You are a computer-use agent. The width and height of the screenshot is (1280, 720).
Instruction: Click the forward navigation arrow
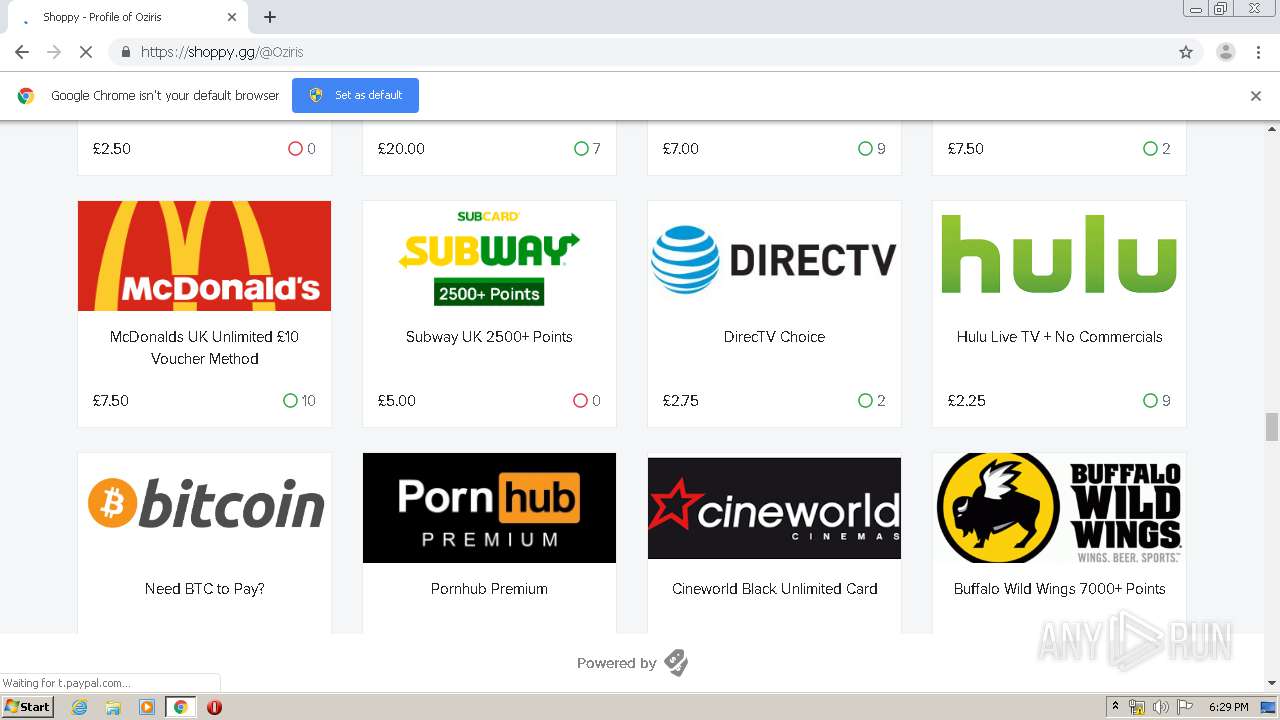(54, 52)
